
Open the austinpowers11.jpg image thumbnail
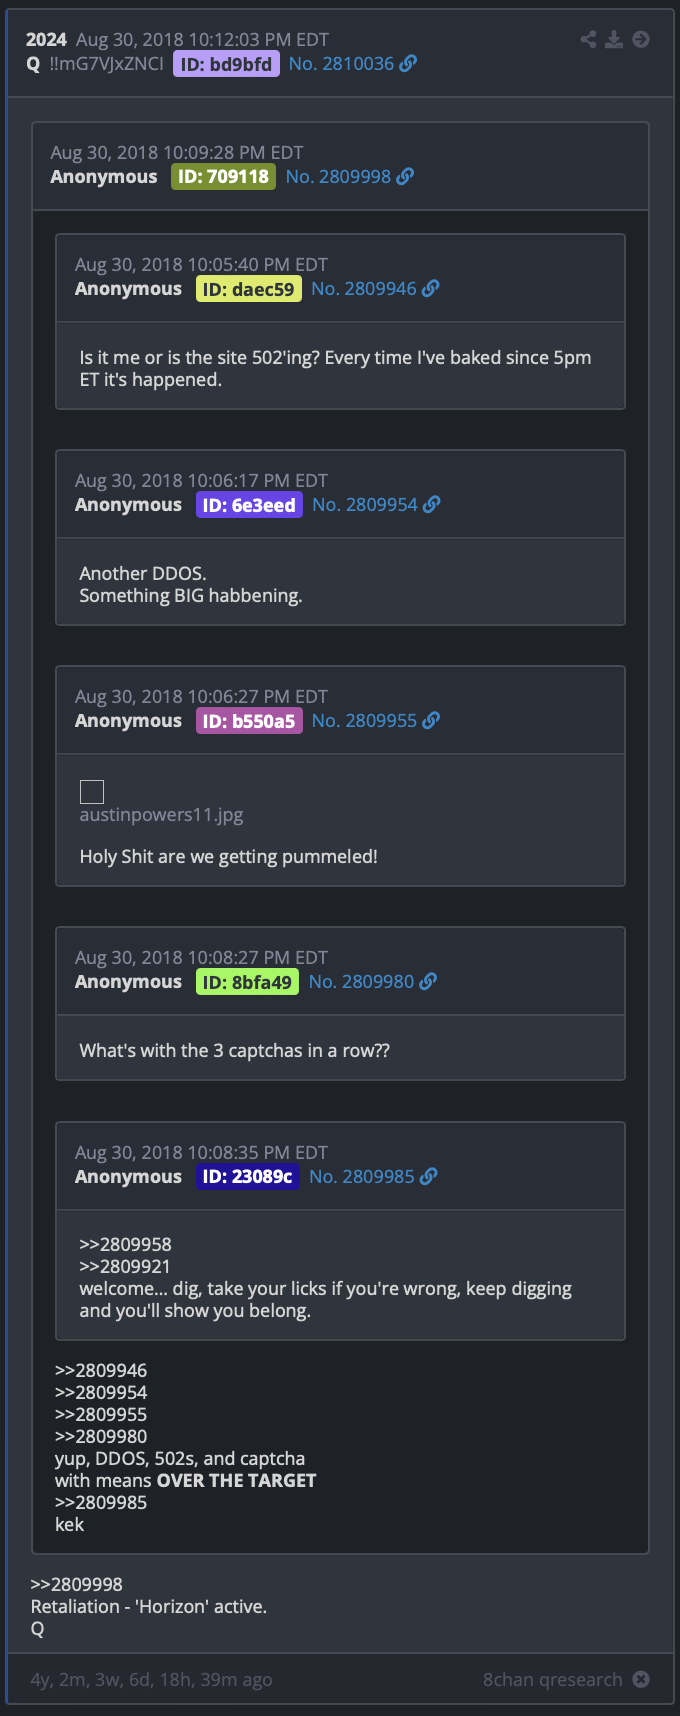(x=92, y=792)
